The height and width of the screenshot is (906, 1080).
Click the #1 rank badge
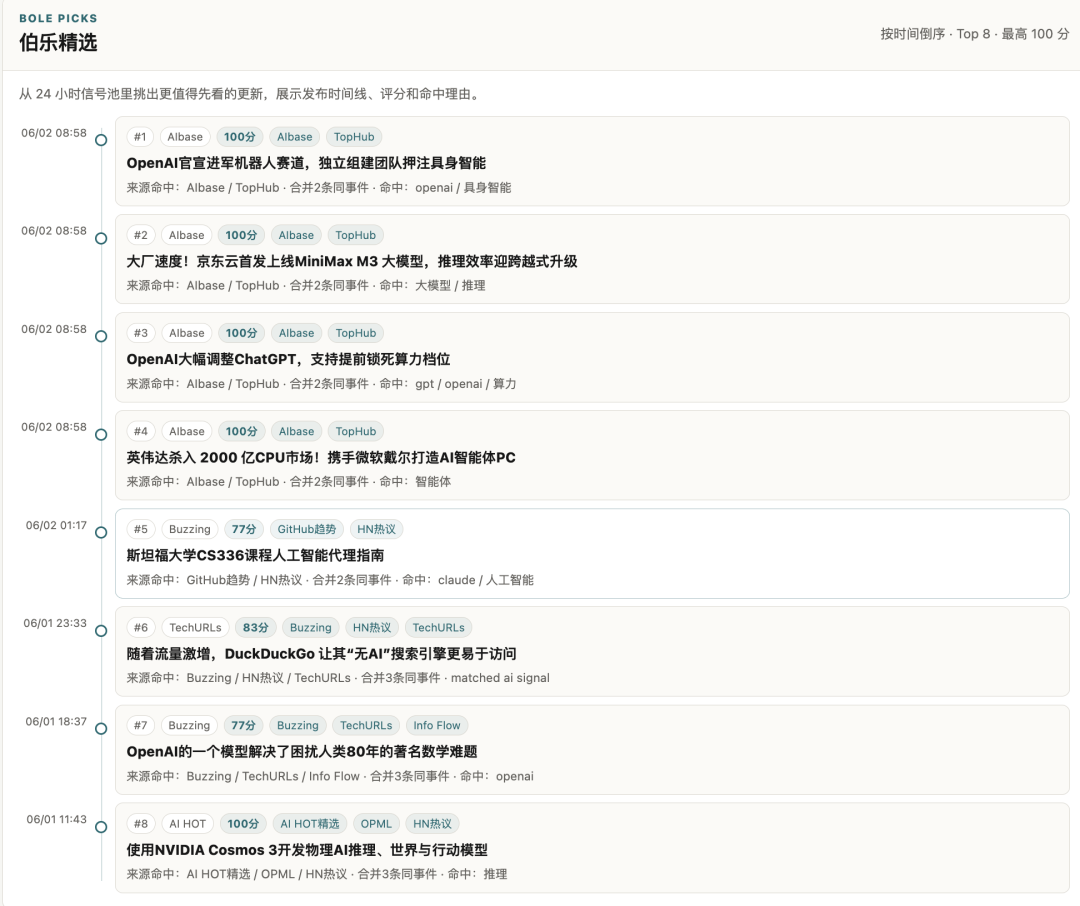coord(140,137)
